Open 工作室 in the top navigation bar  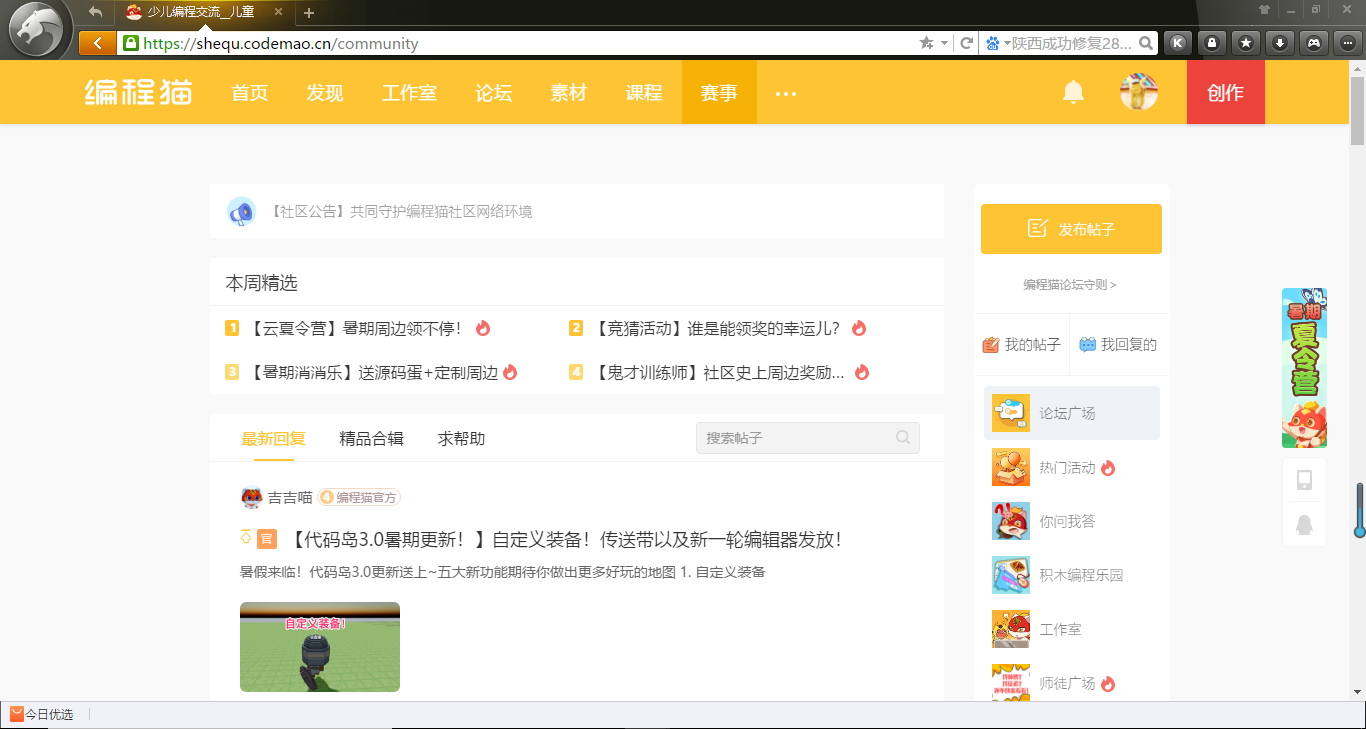click(409, 93)
